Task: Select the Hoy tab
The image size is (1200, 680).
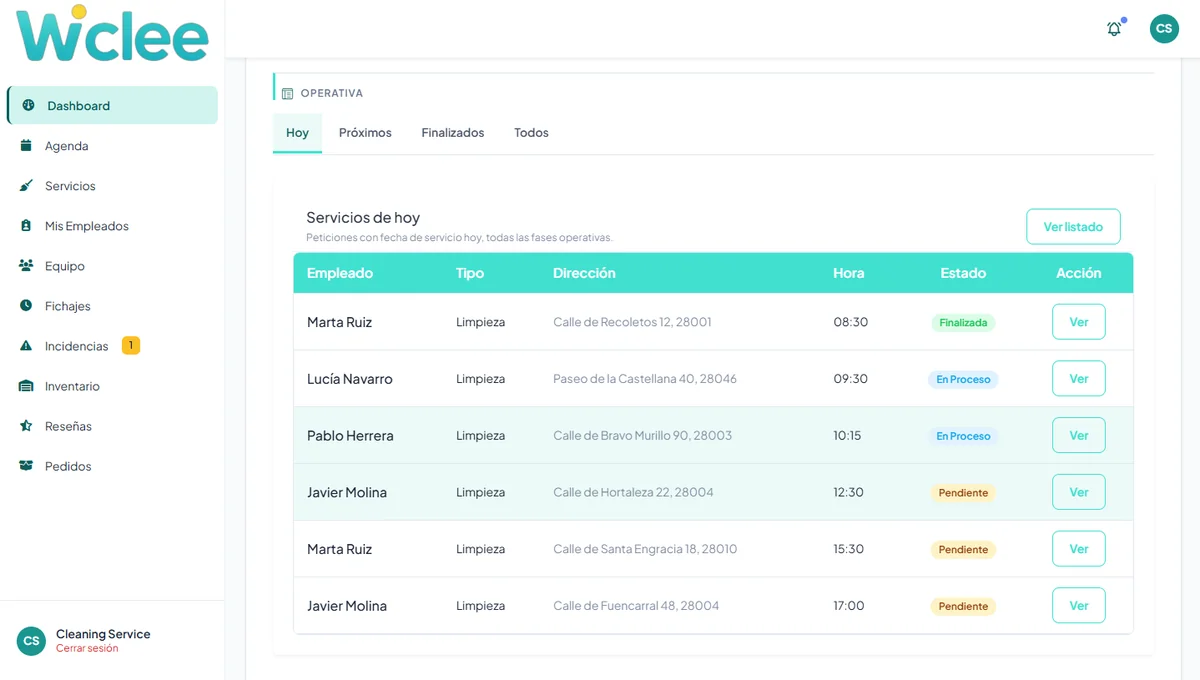Action: [297, 132]
